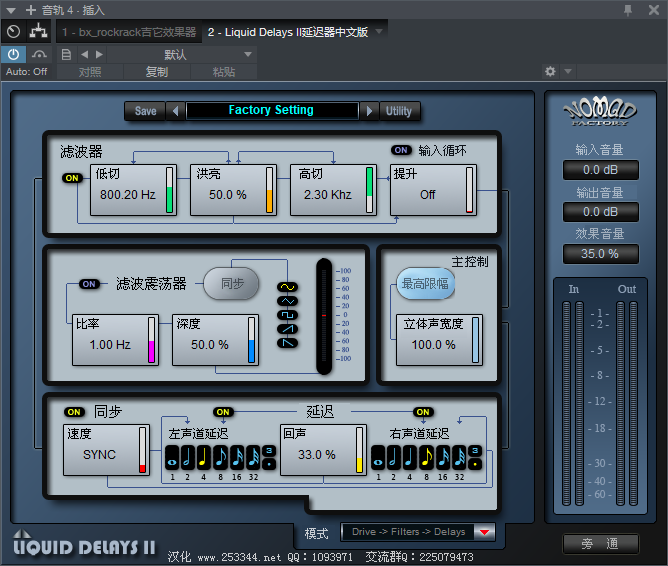668x566 pixels.
Task: Select the triangle LFO waveform icon
Action: click(x=288, y=301)
